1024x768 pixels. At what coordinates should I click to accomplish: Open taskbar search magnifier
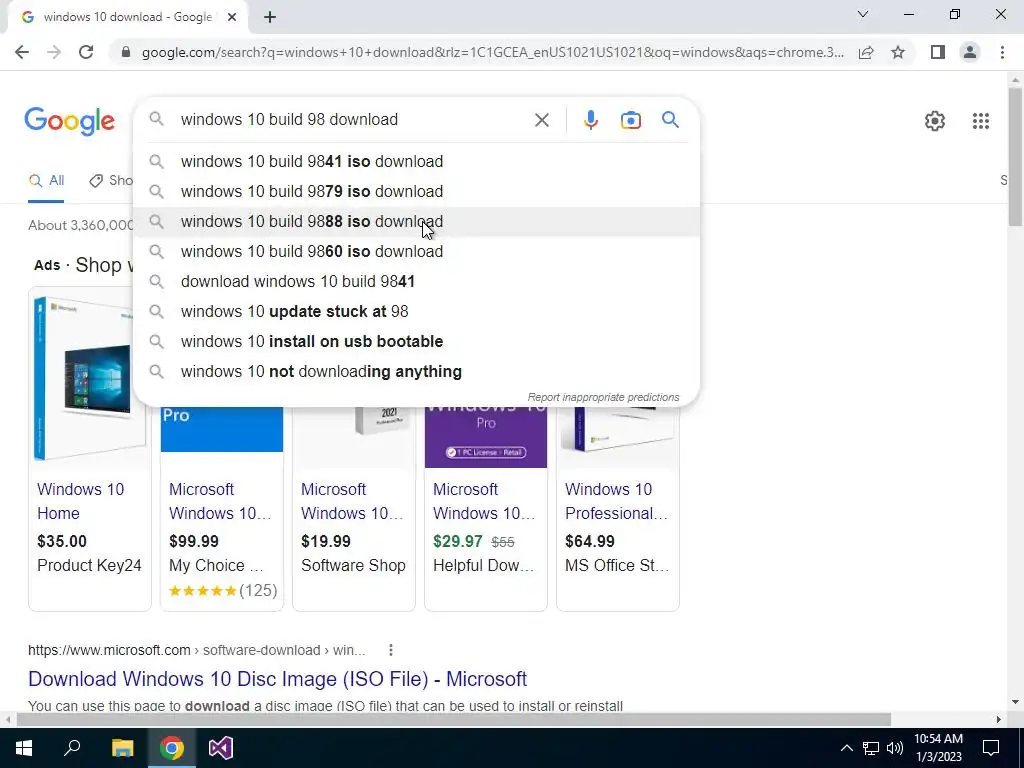[72, 748]
